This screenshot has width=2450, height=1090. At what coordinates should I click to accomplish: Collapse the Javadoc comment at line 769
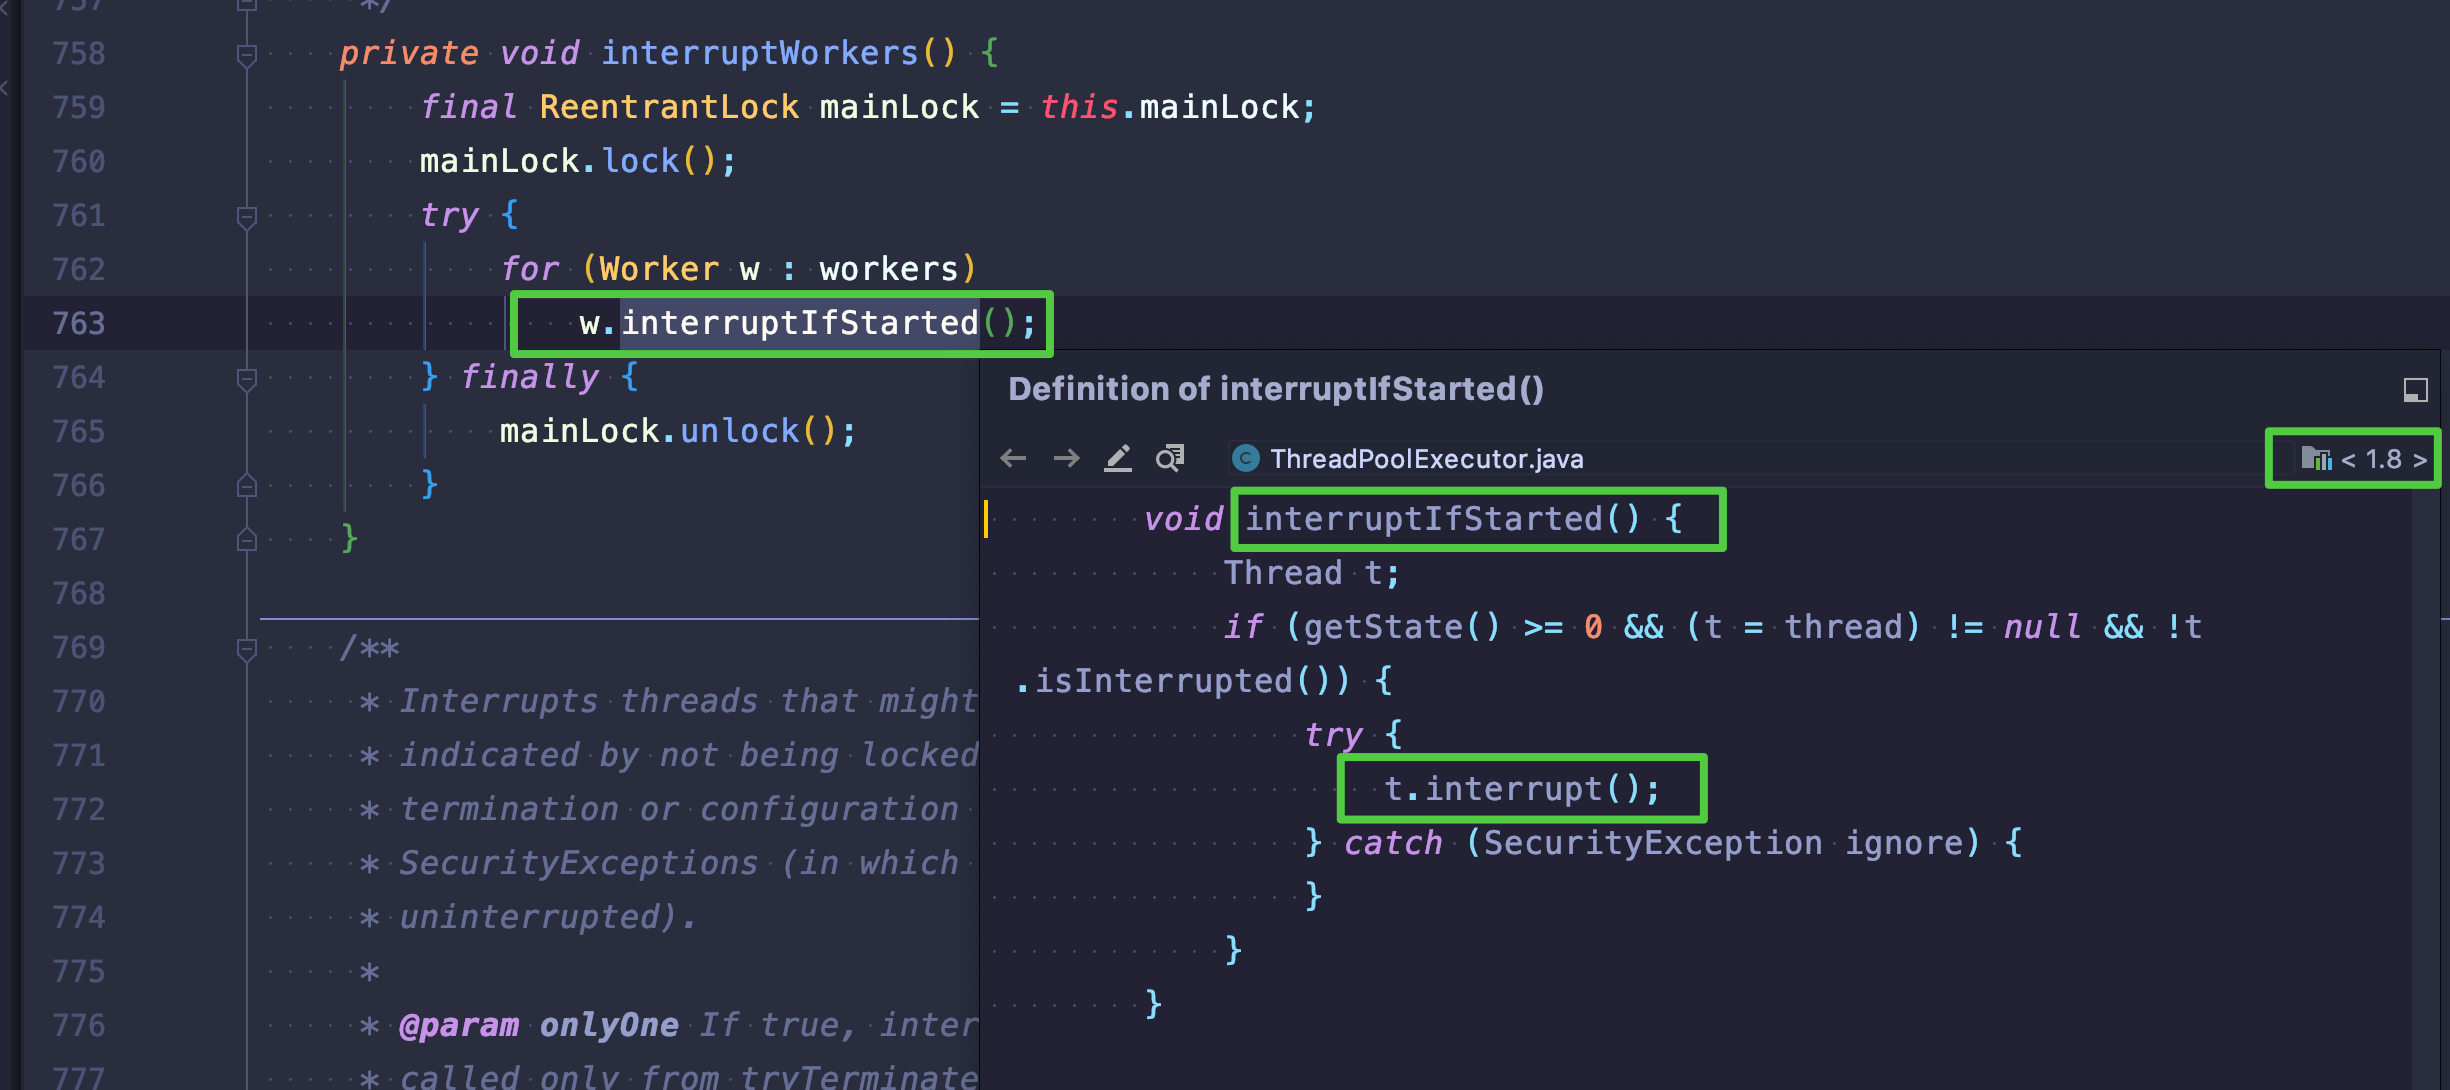[x=247, y=649]
